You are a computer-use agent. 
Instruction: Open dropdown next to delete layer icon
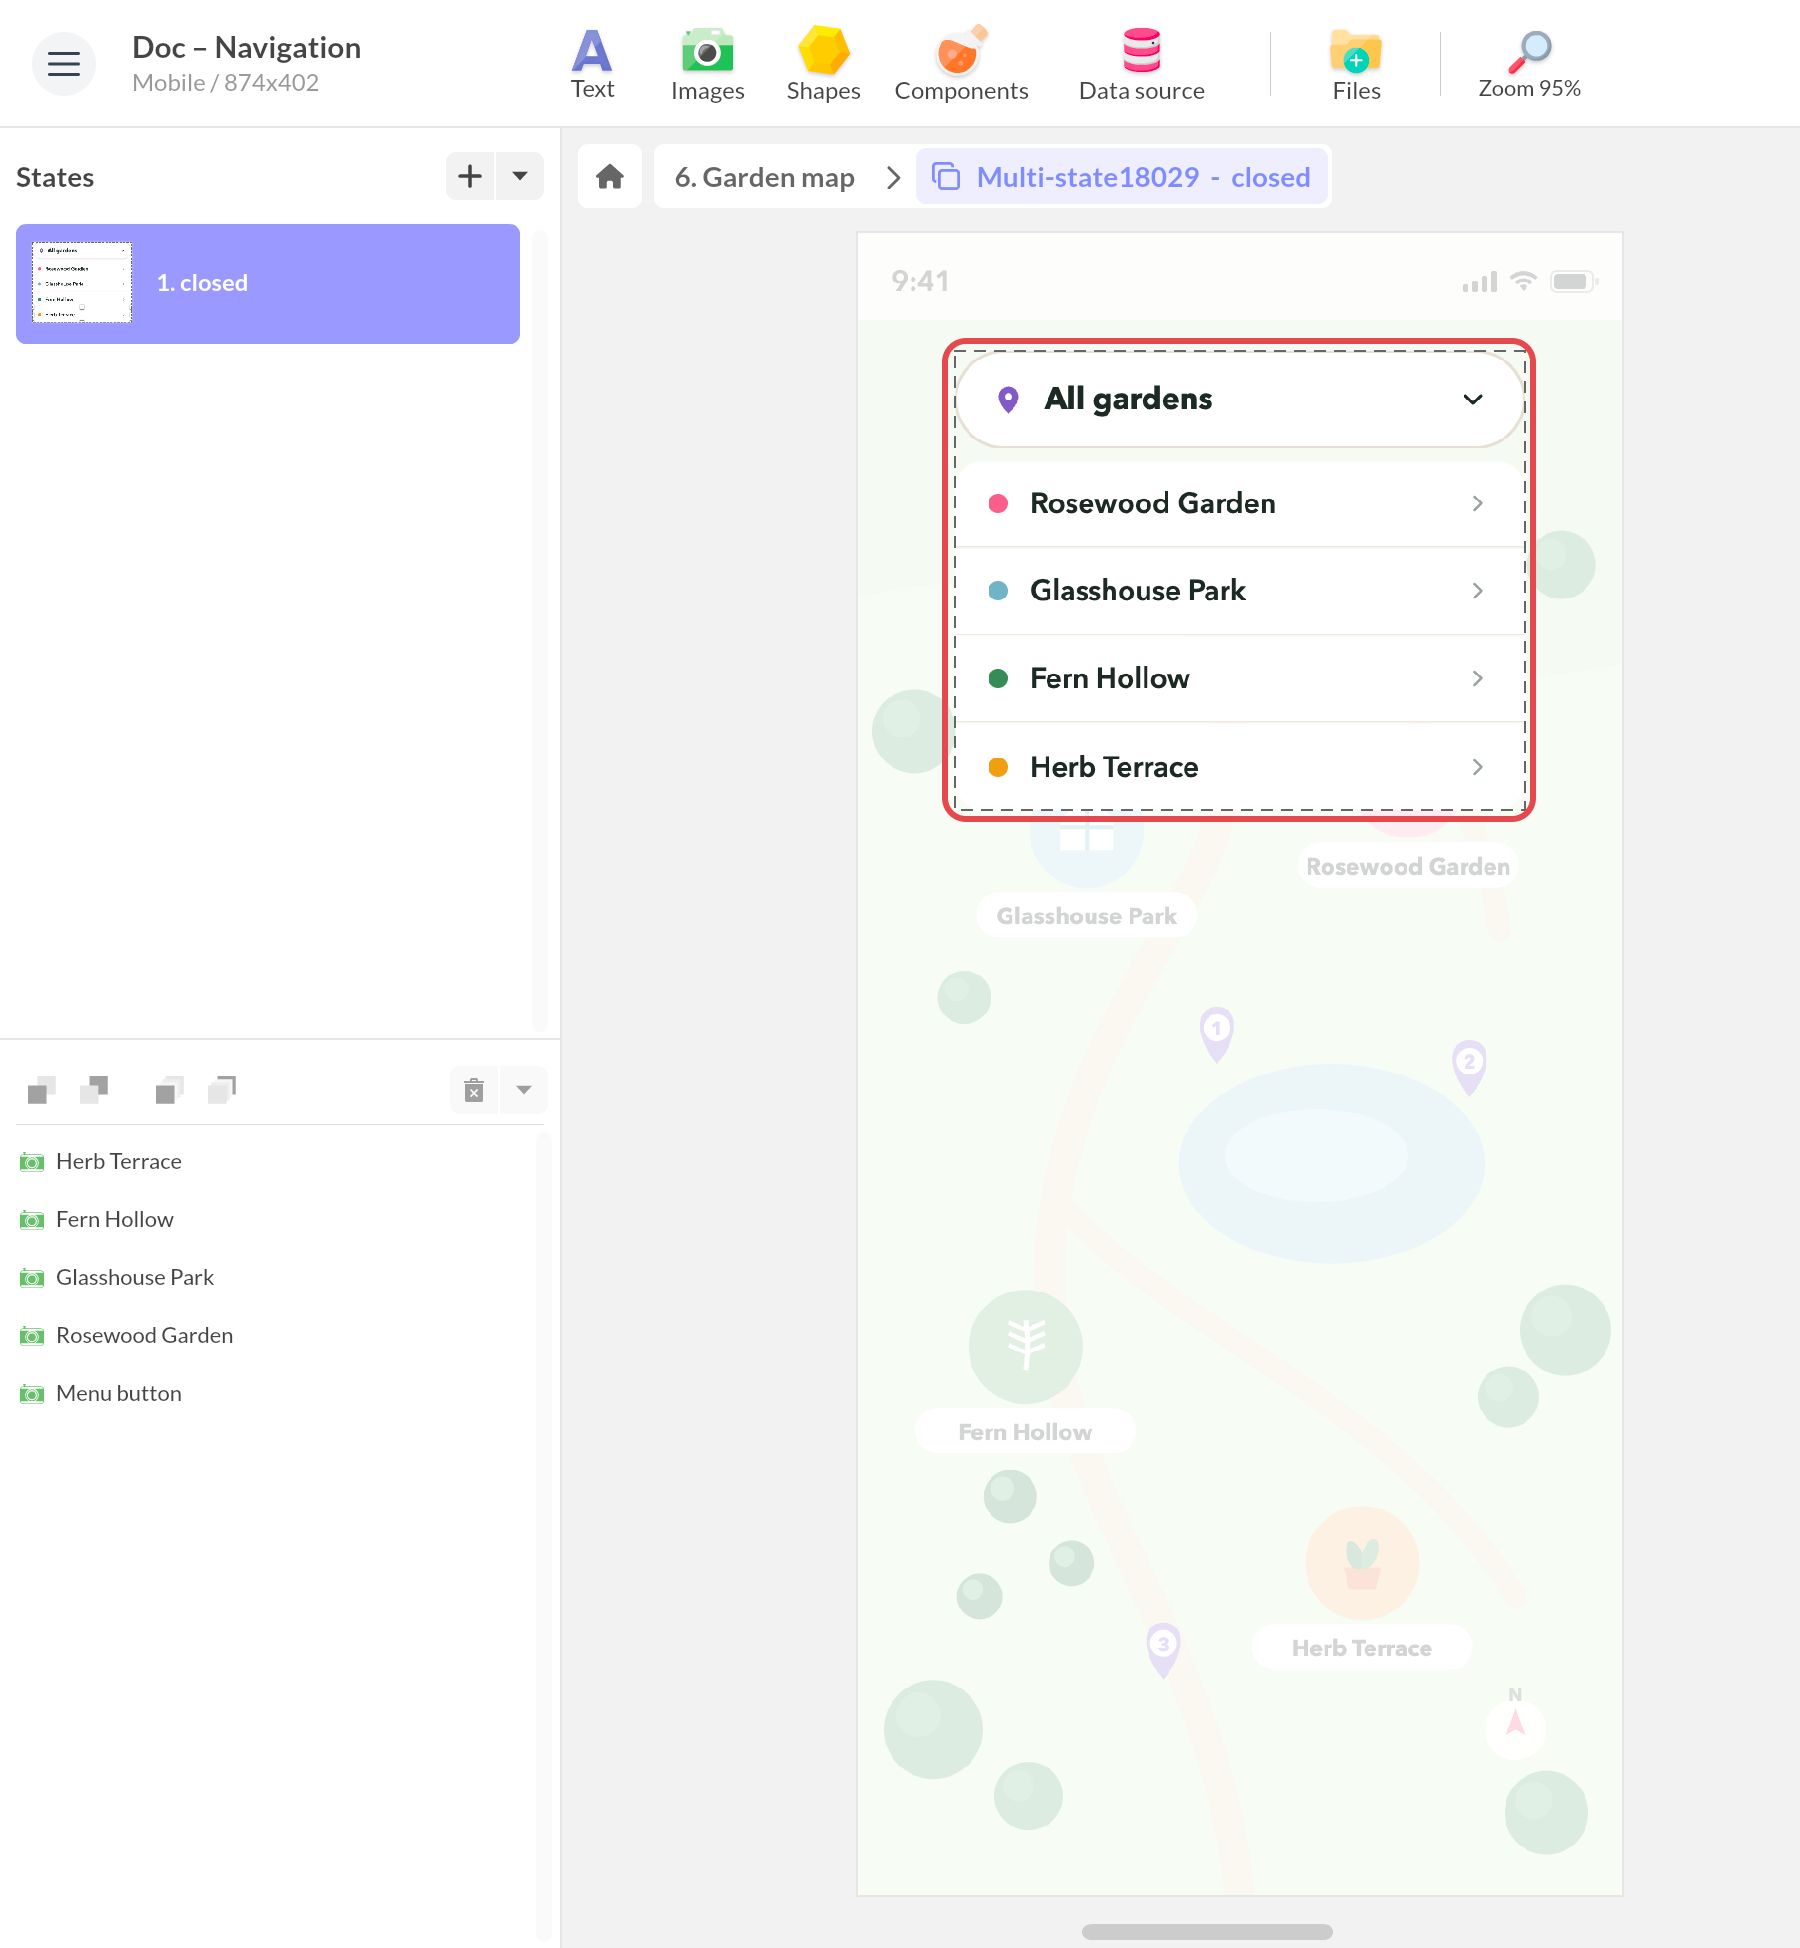coord(524,1090)
